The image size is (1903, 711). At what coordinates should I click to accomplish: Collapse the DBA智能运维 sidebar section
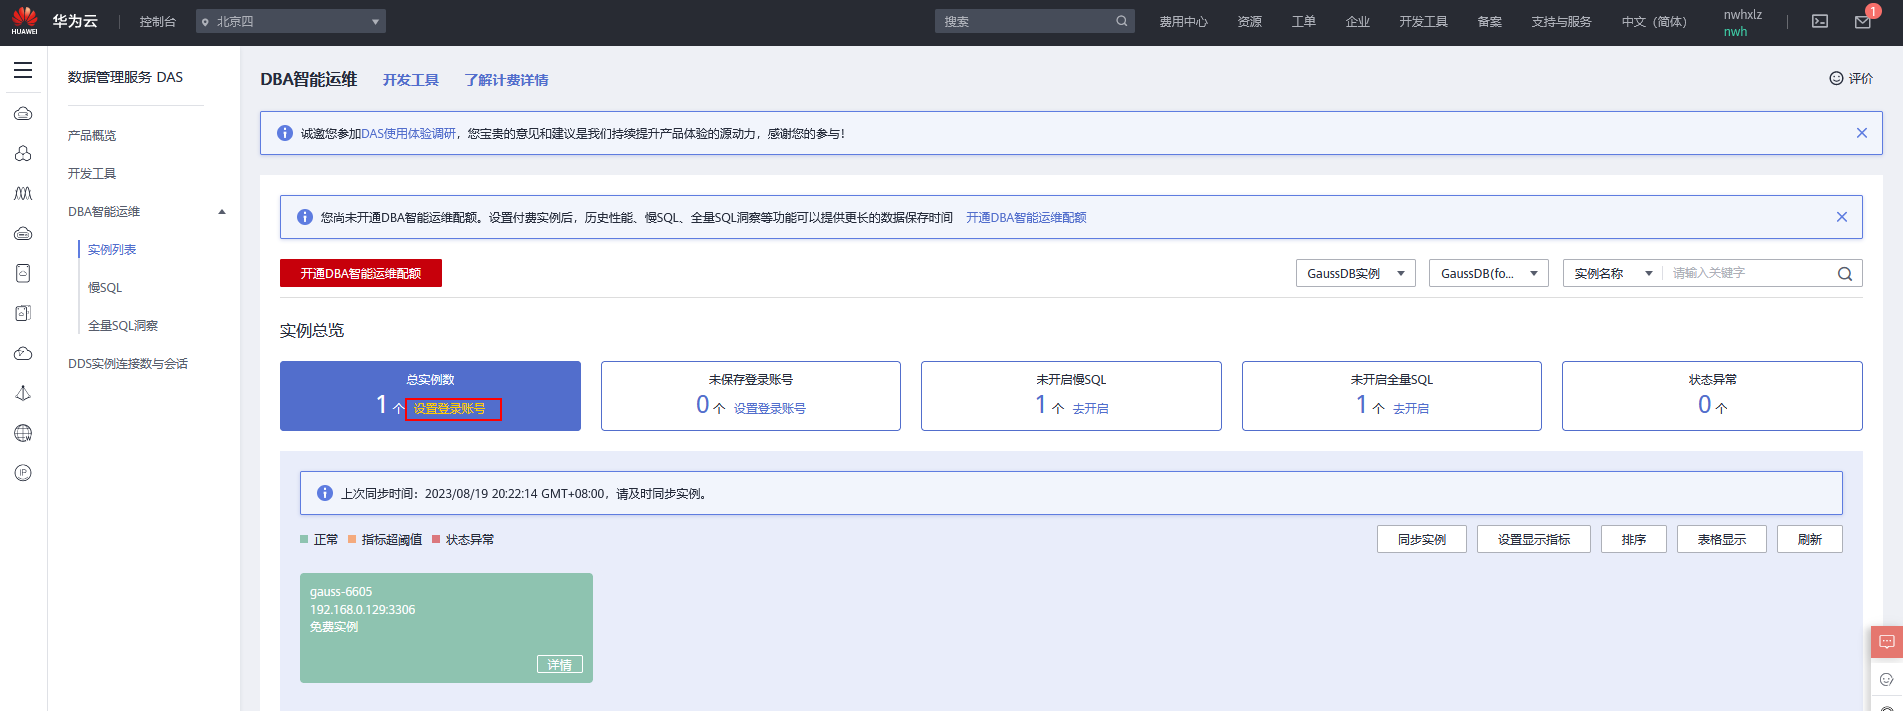222,212
